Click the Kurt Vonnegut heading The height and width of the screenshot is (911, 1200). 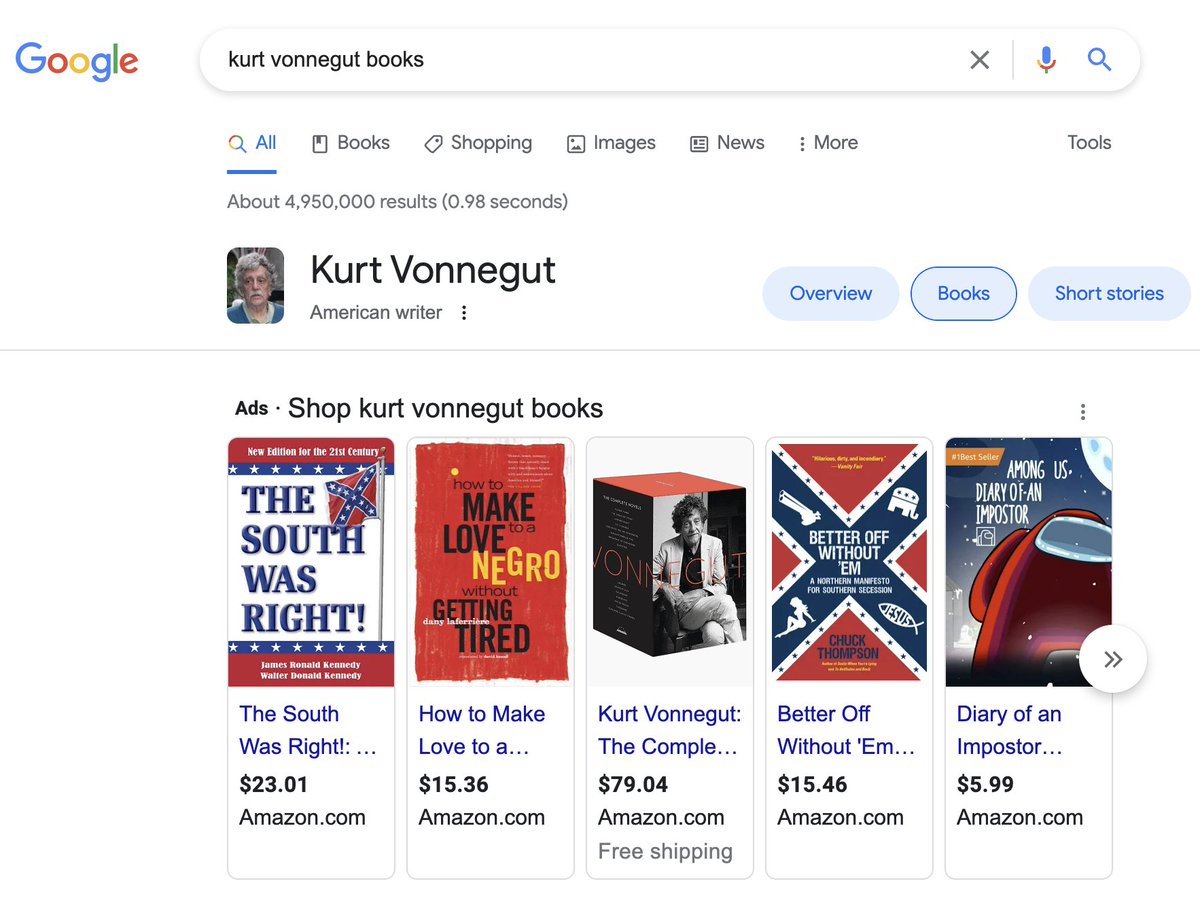[433, 270]
